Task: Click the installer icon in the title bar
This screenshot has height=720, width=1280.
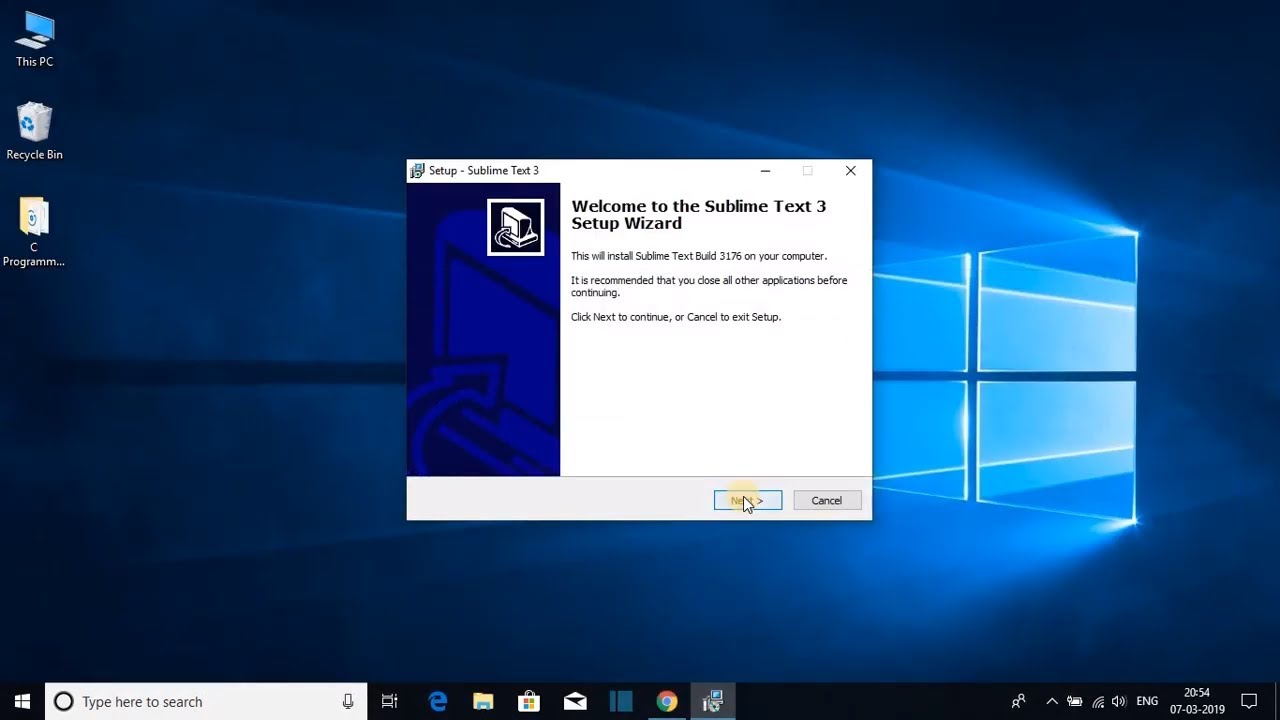Action: point(417,171)
